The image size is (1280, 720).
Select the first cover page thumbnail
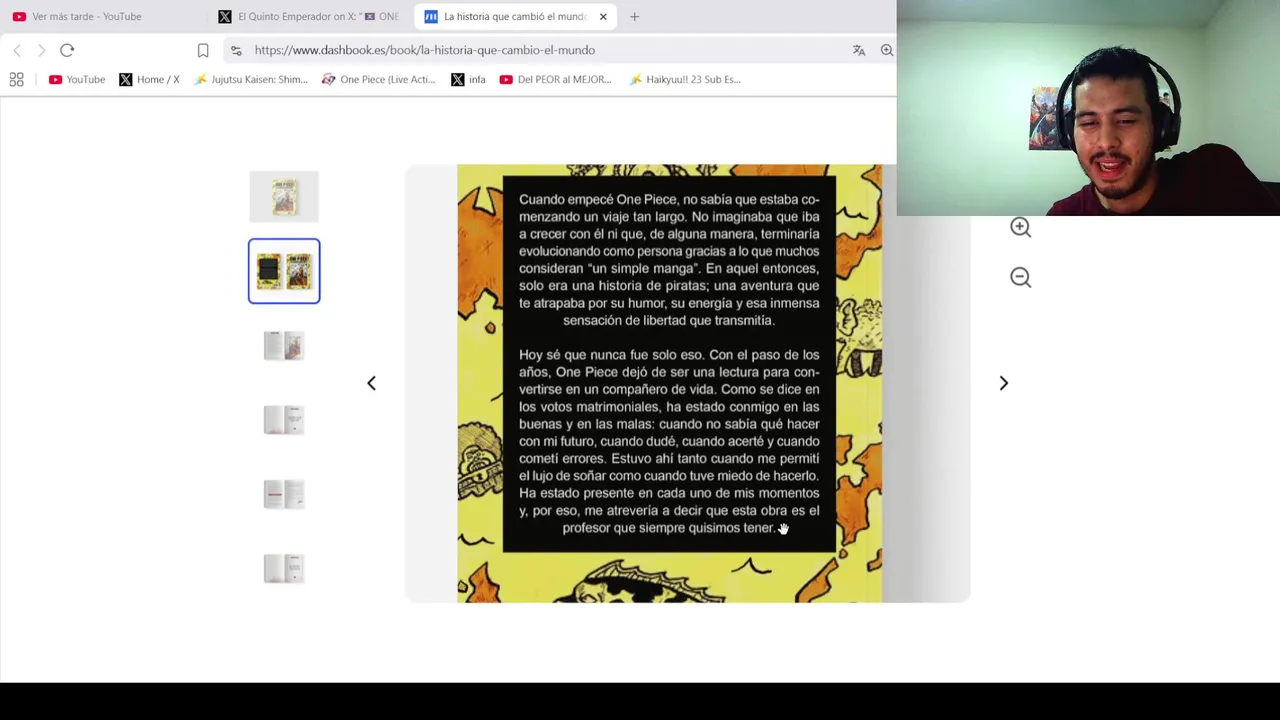[284, 197]
